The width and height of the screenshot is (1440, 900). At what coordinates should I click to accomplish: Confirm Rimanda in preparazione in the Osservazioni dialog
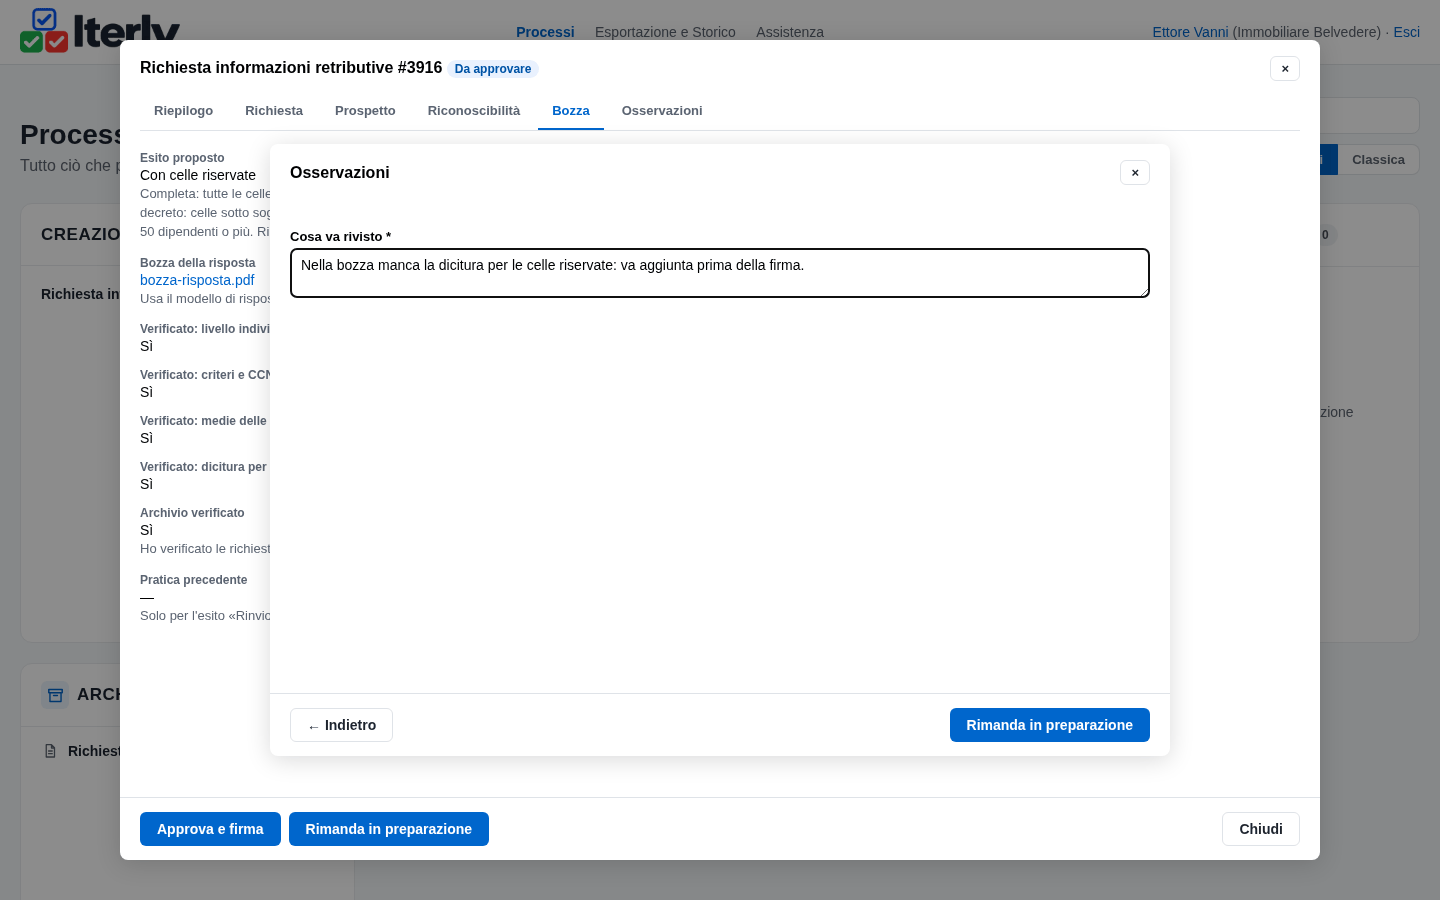1050,725
